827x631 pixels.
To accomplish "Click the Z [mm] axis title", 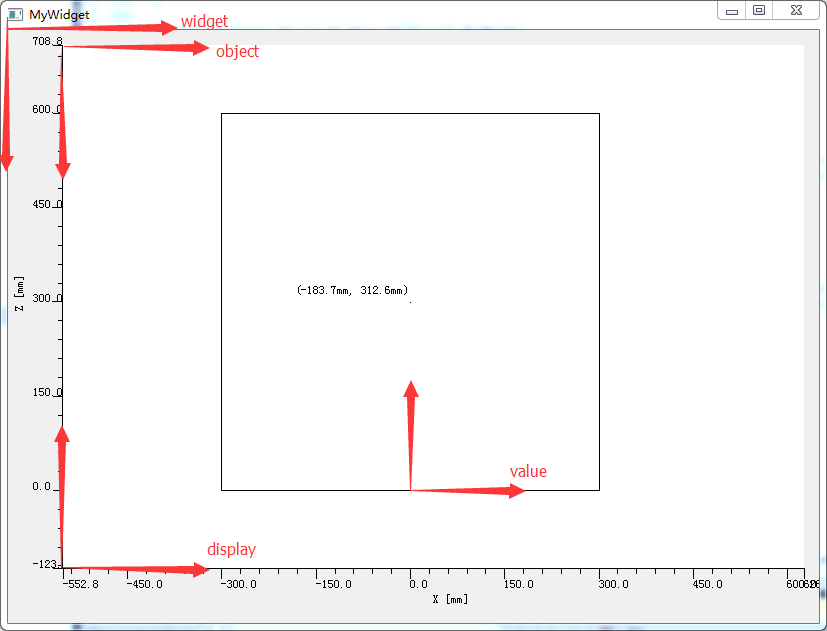I will click(x=19, y=293).
